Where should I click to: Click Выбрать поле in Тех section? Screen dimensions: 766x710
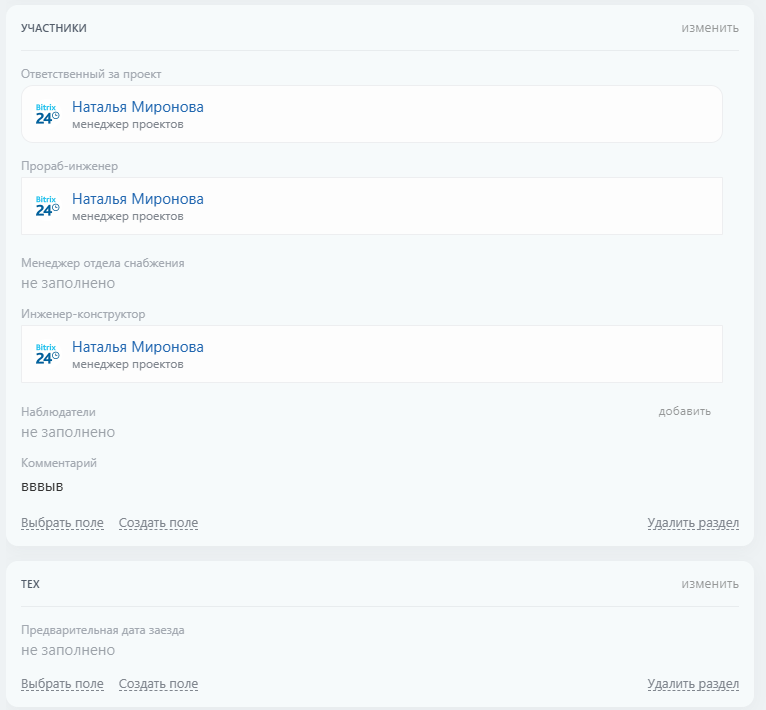click(x=62, y=685)
